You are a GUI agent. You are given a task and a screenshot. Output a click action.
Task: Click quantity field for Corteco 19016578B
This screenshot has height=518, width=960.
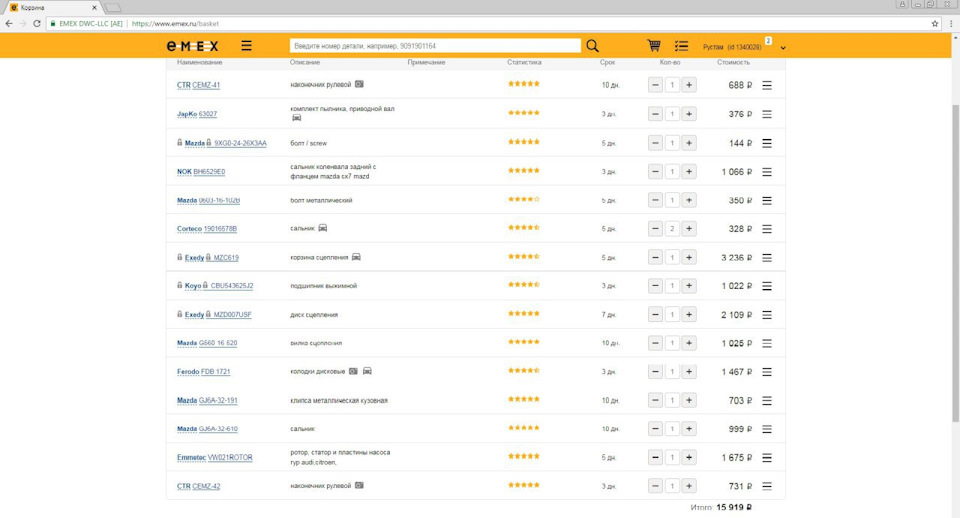click(x=672, y=229)
